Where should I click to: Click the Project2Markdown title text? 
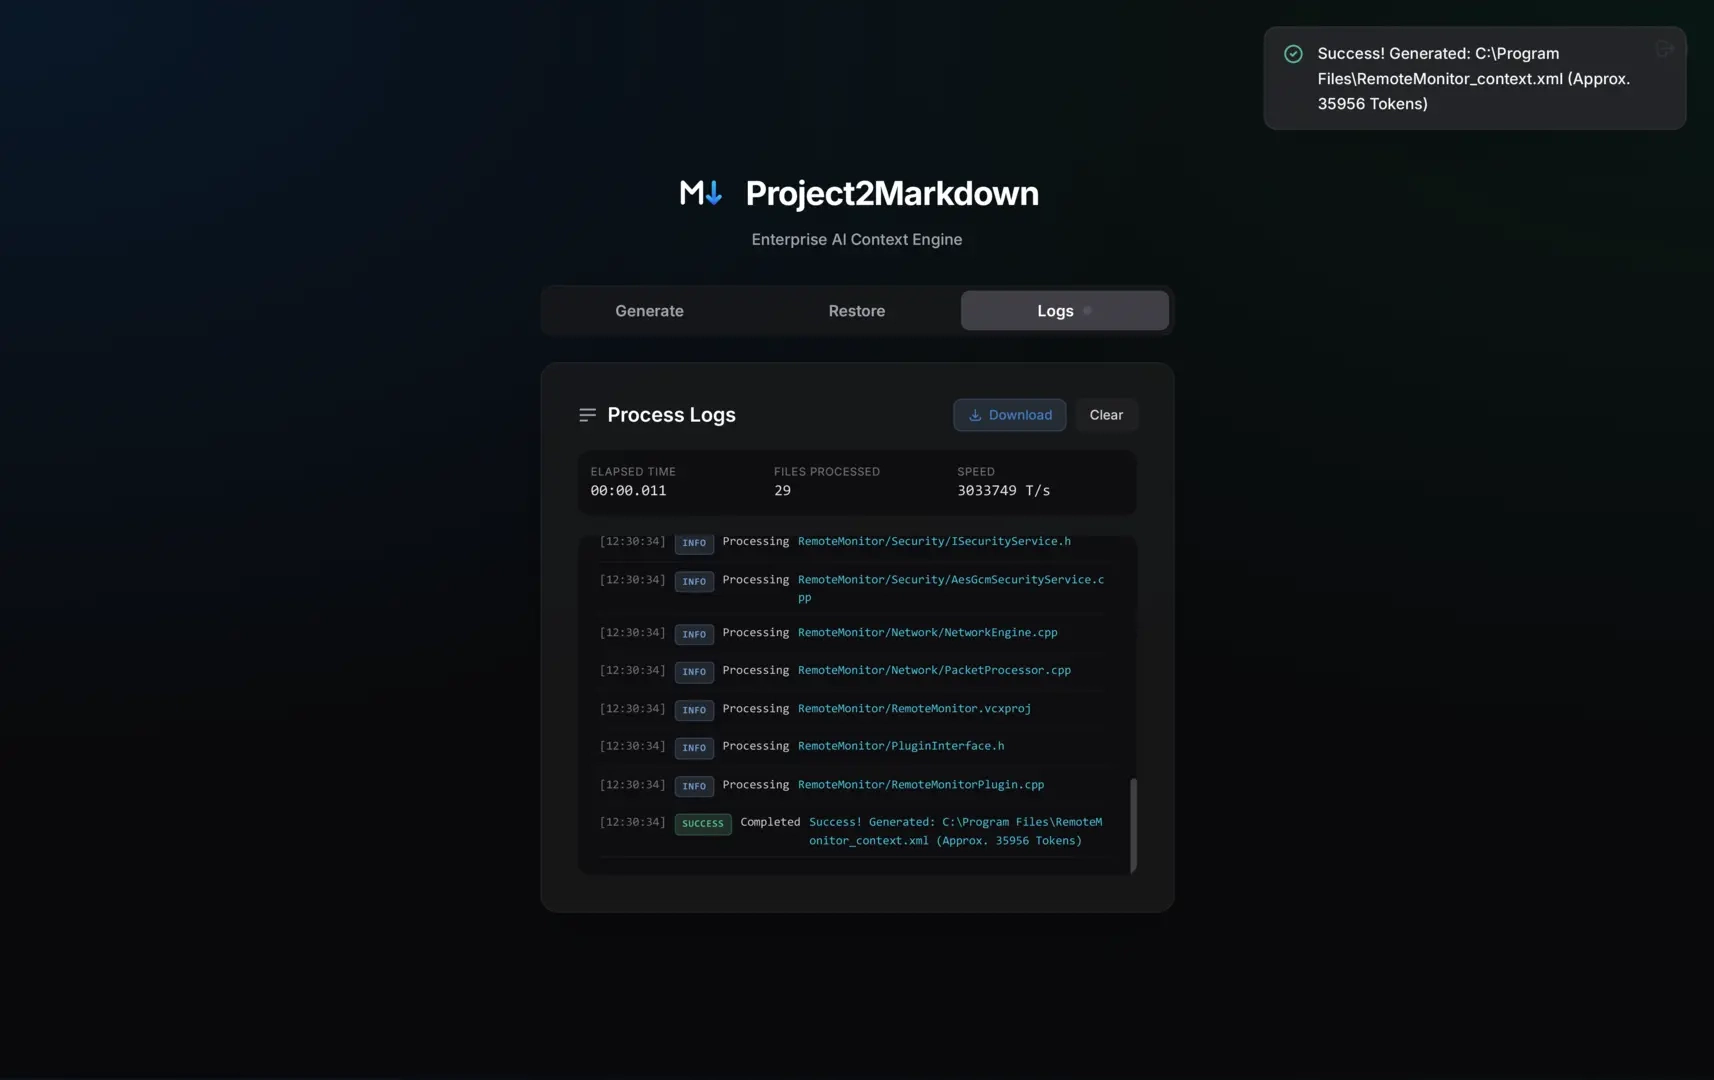click(892, 194)
